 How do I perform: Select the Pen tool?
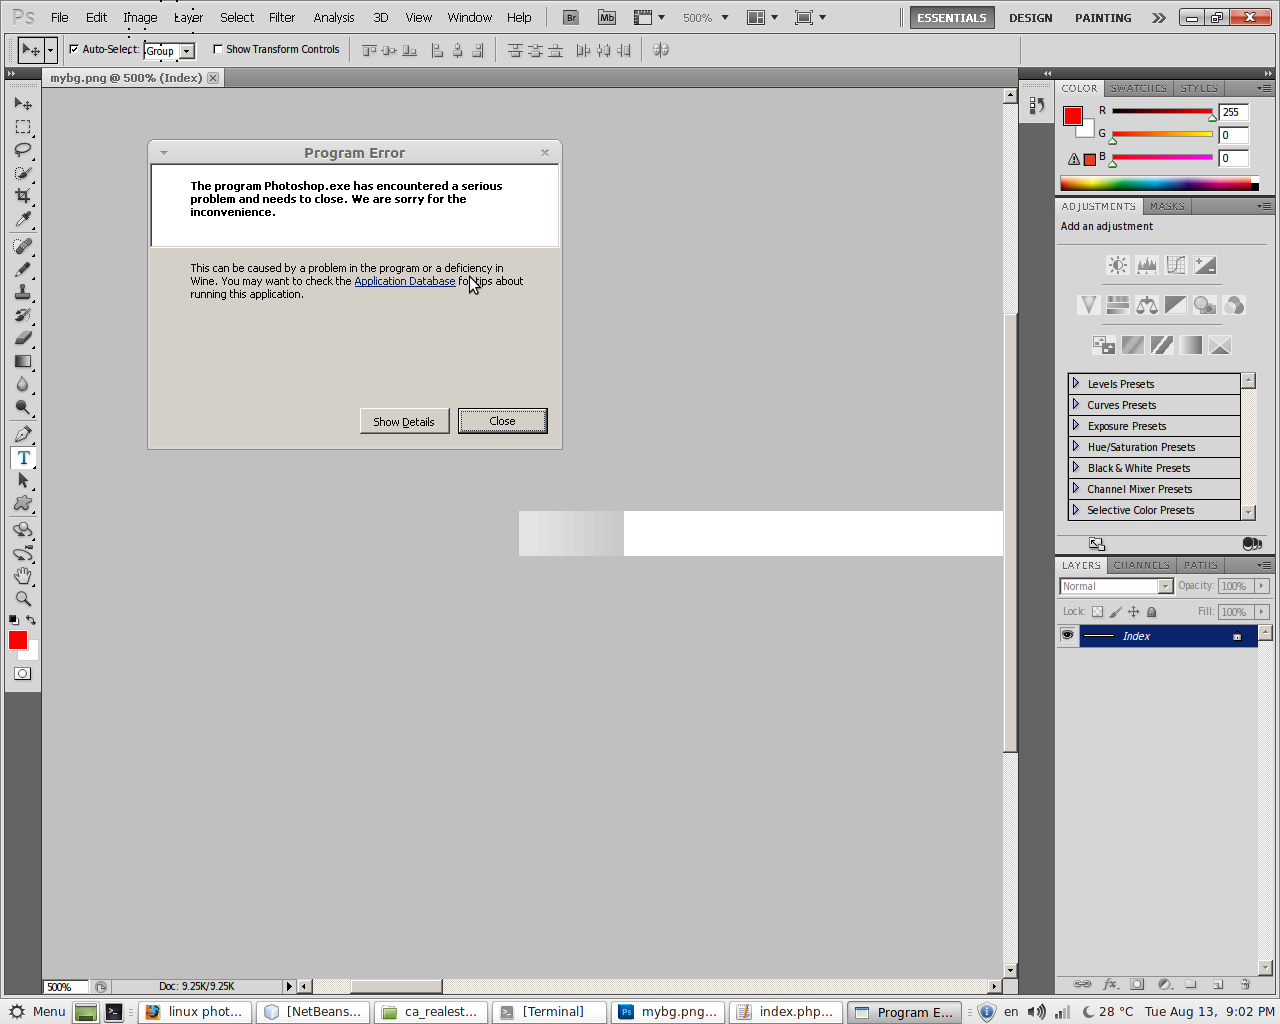point(23,435)
